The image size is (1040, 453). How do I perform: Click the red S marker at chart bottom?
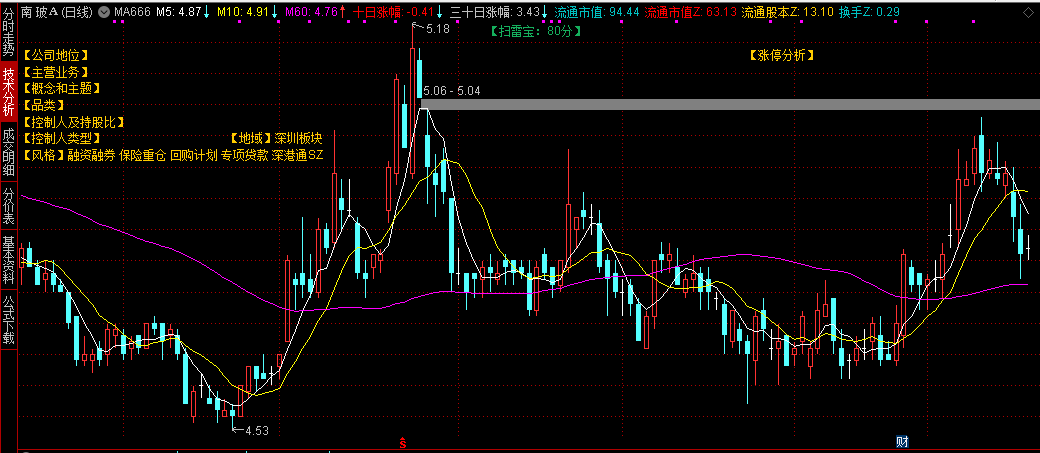(402, 442)
